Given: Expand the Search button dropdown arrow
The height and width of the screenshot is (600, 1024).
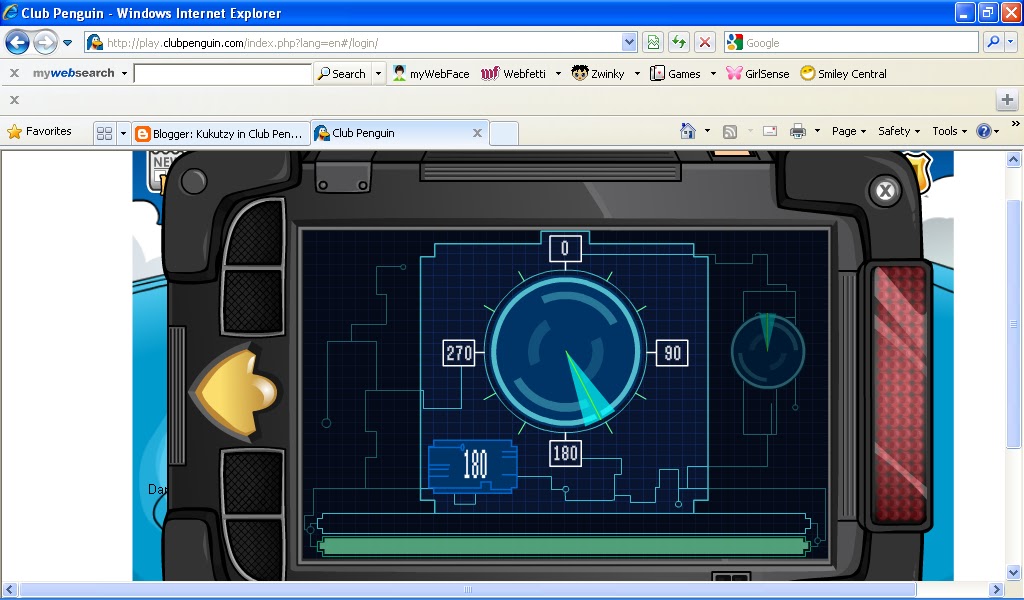Looking at the screenshot, I should [x=378, y=74].
